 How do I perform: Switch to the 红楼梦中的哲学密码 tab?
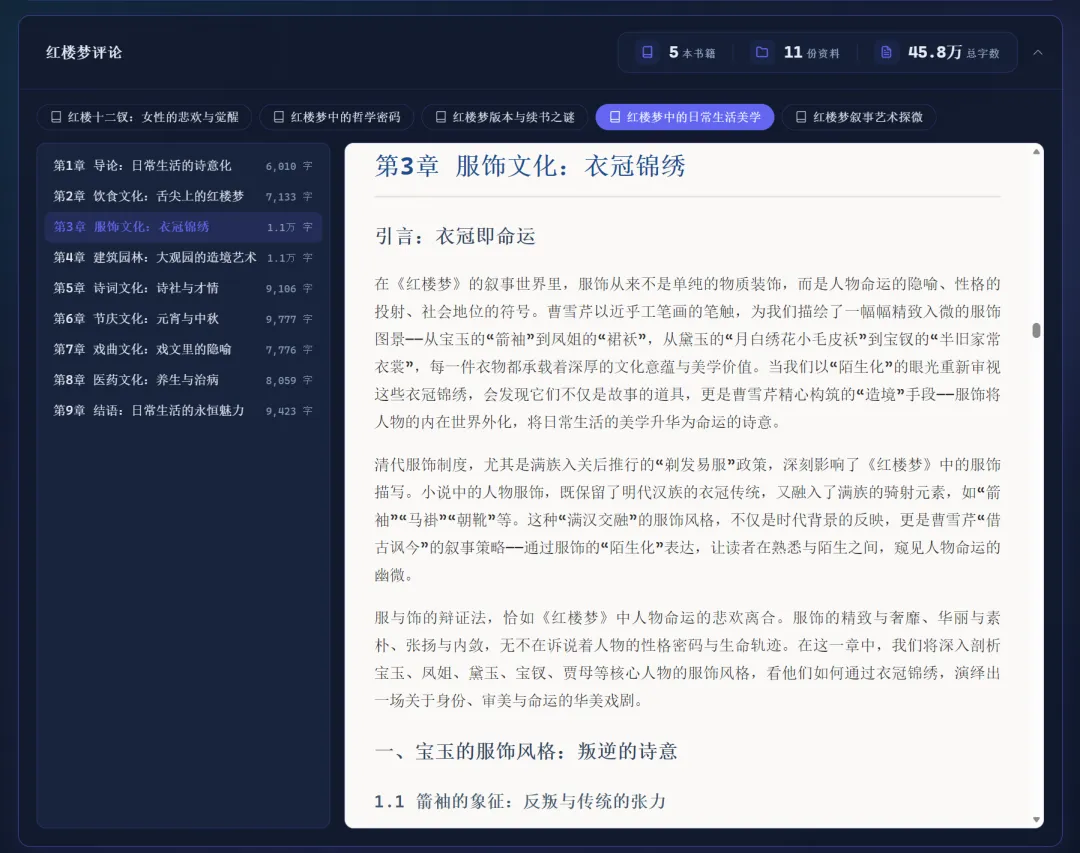tap(337, 117)
